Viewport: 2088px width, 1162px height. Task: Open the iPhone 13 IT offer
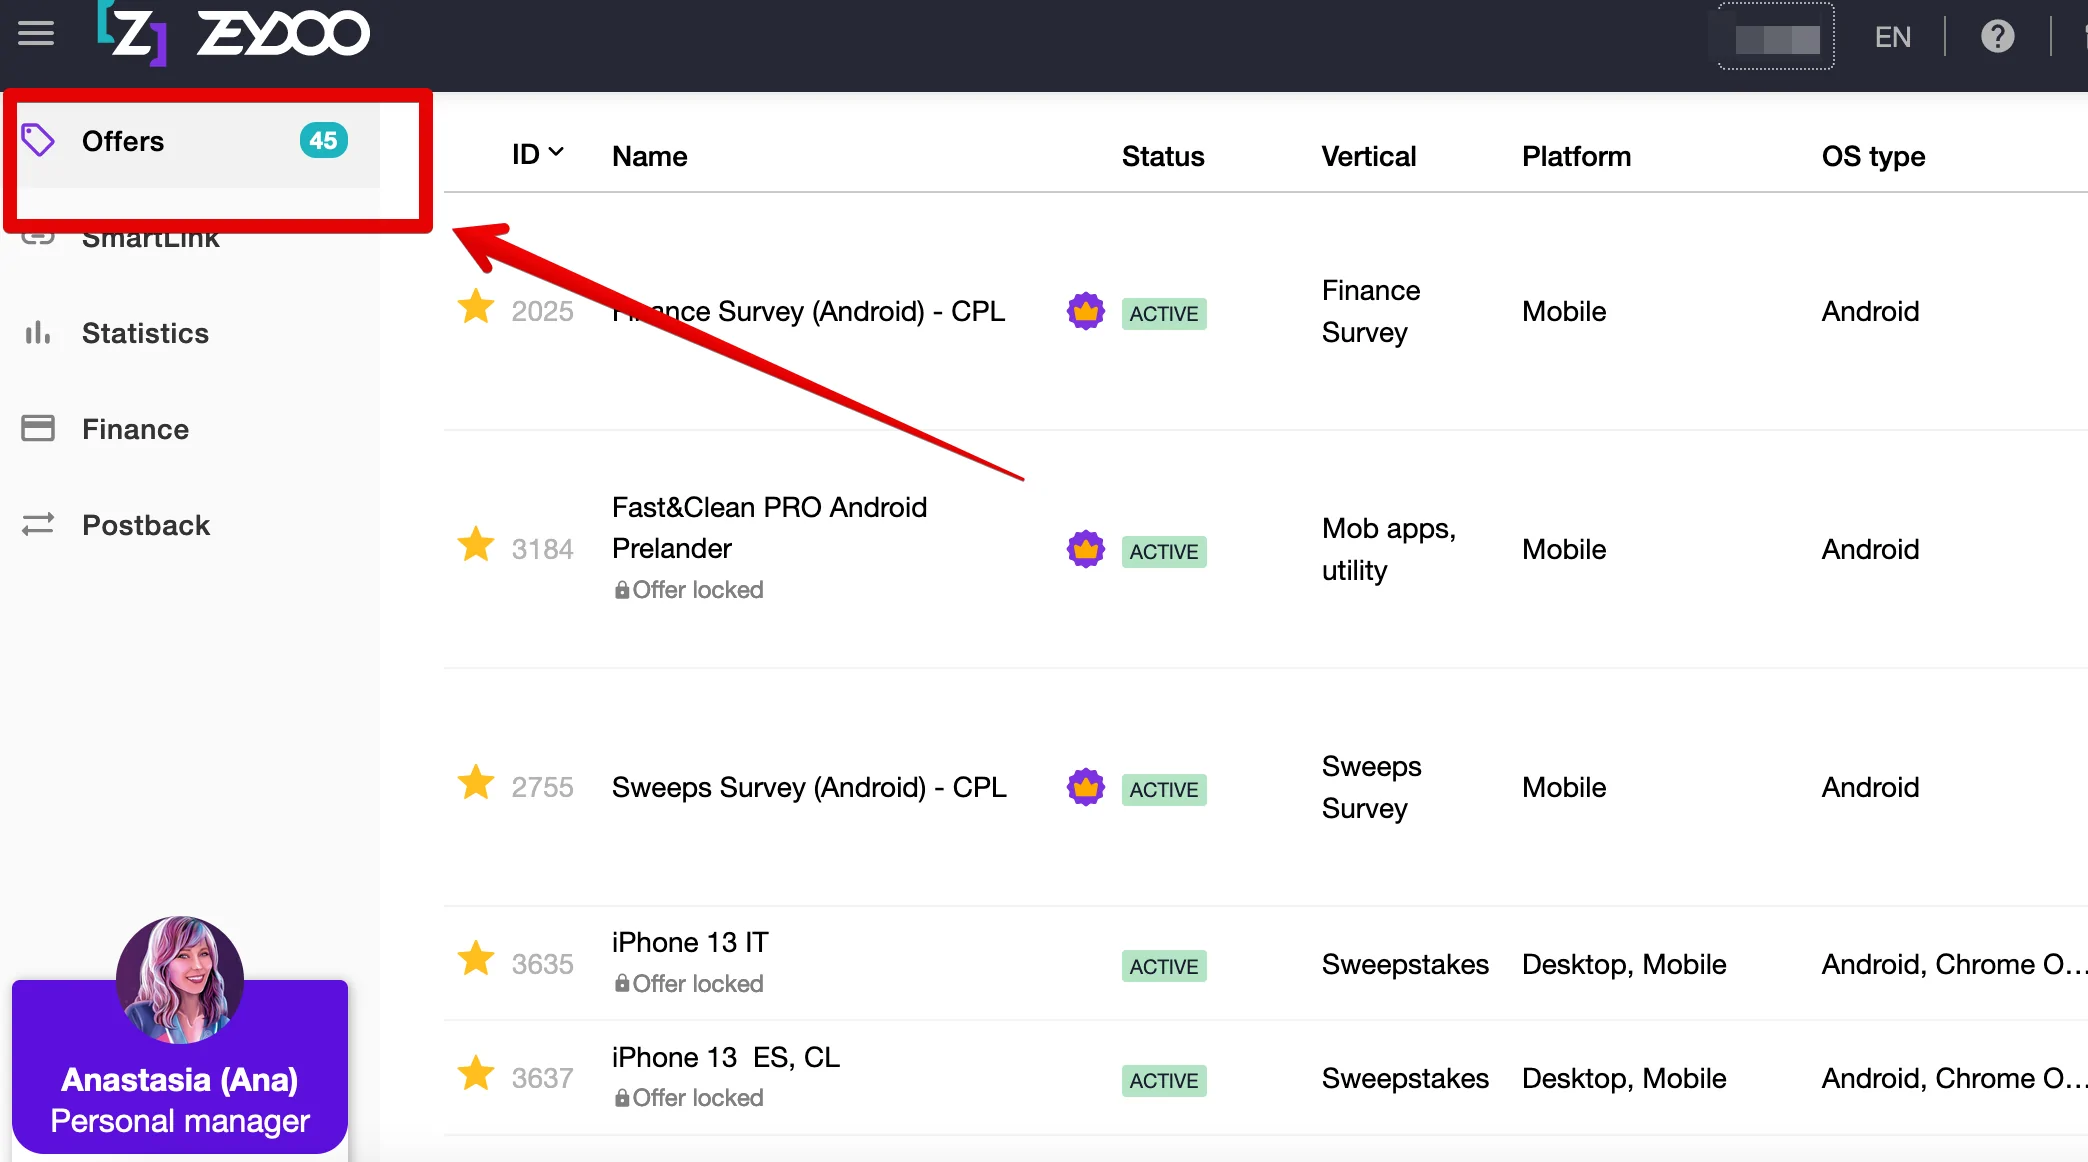pyautogui.click(x=690, y=943)
